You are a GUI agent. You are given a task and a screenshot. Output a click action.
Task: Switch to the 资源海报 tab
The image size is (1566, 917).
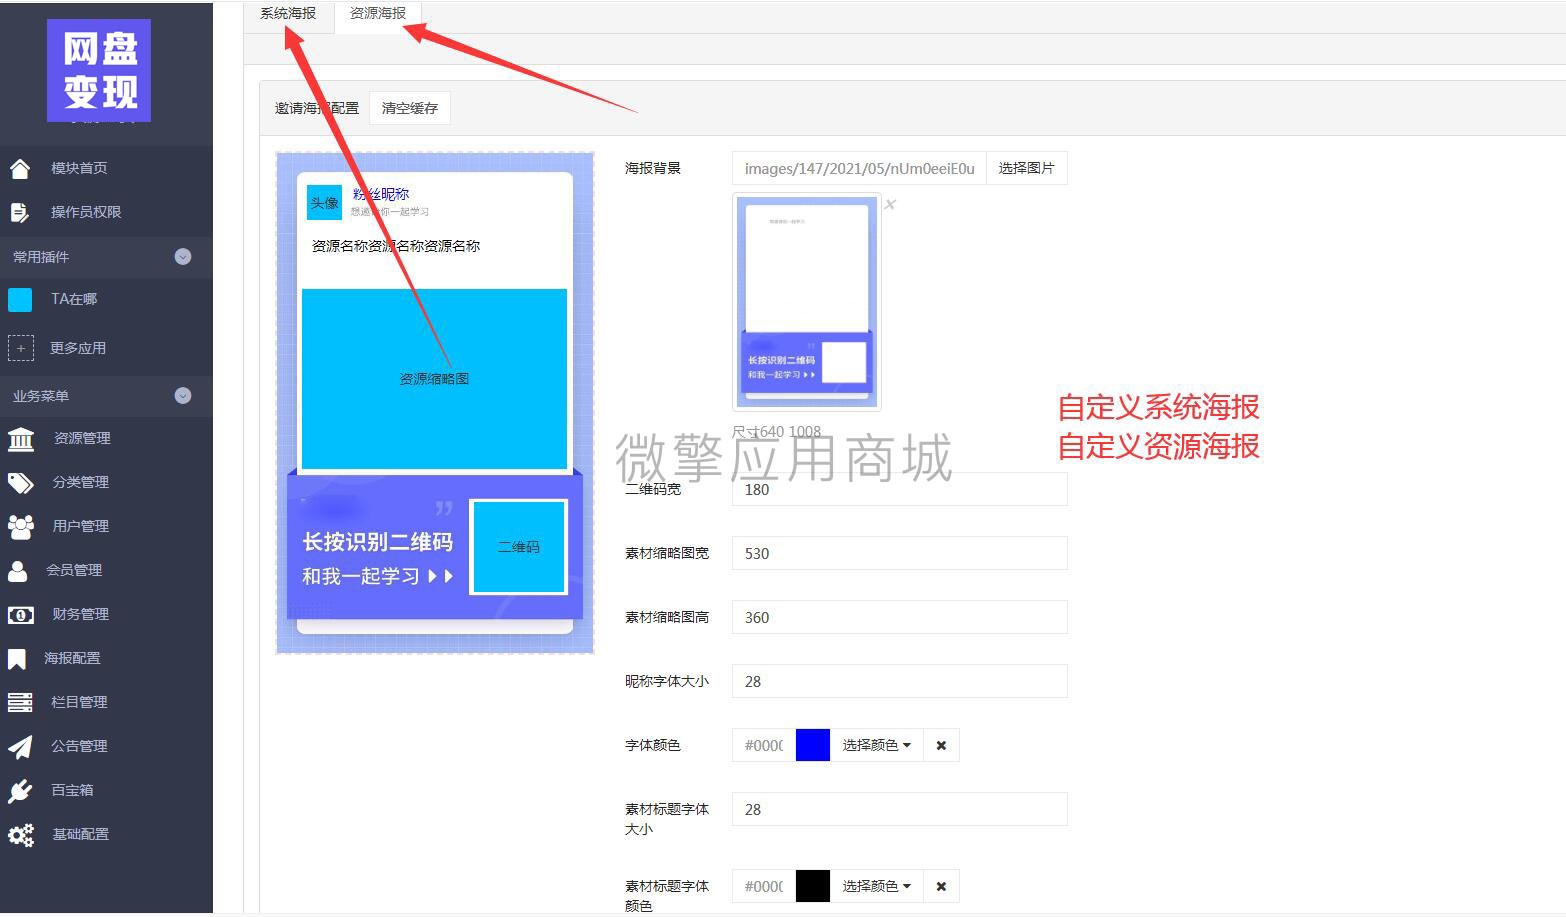[x=378, y=14]
